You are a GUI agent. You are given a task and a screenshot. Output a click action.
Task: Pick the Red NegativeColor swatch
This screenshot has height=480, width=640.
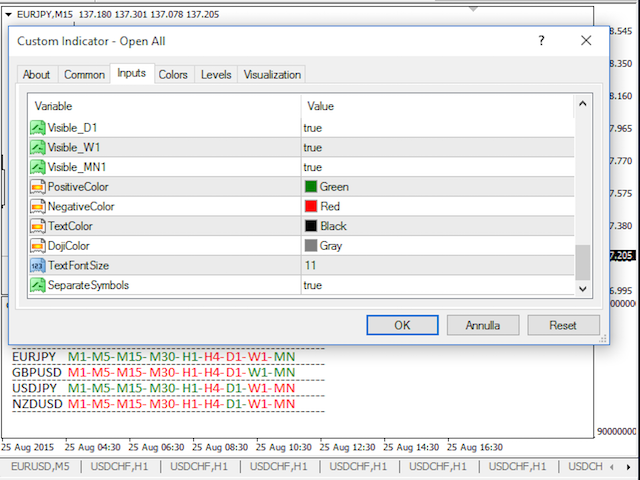click(311, 206)
